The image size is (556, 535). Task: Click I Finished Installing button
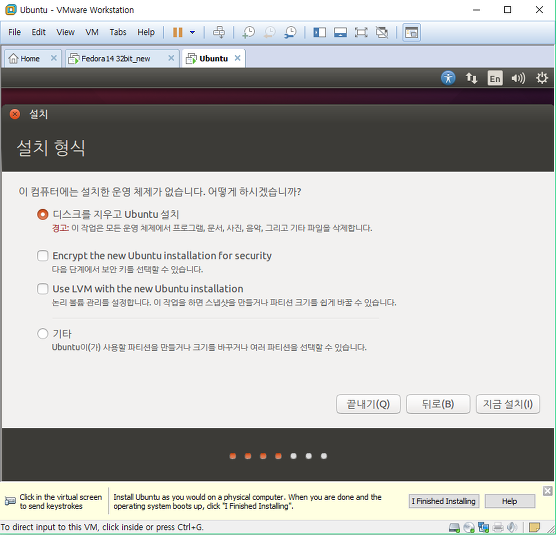[444, 501]
